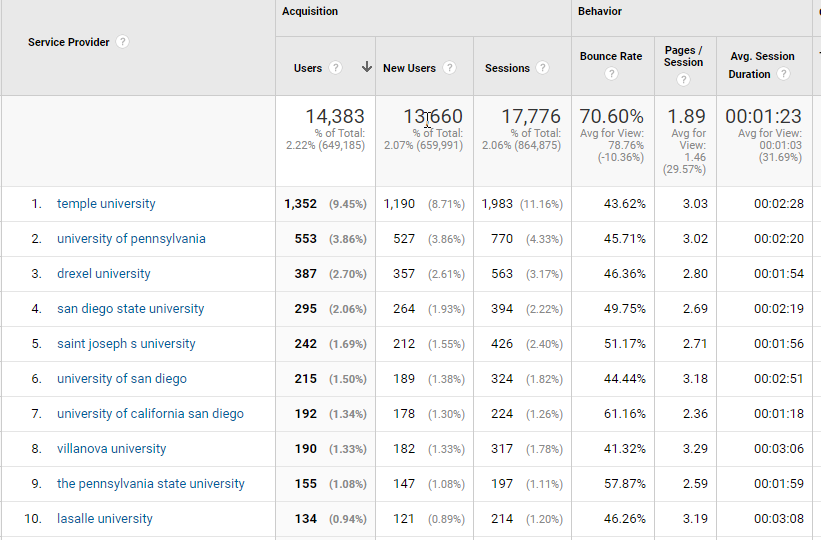Open university of pennsylvania service provider
The width and height of the screenshot is (821, 540).
131,239
